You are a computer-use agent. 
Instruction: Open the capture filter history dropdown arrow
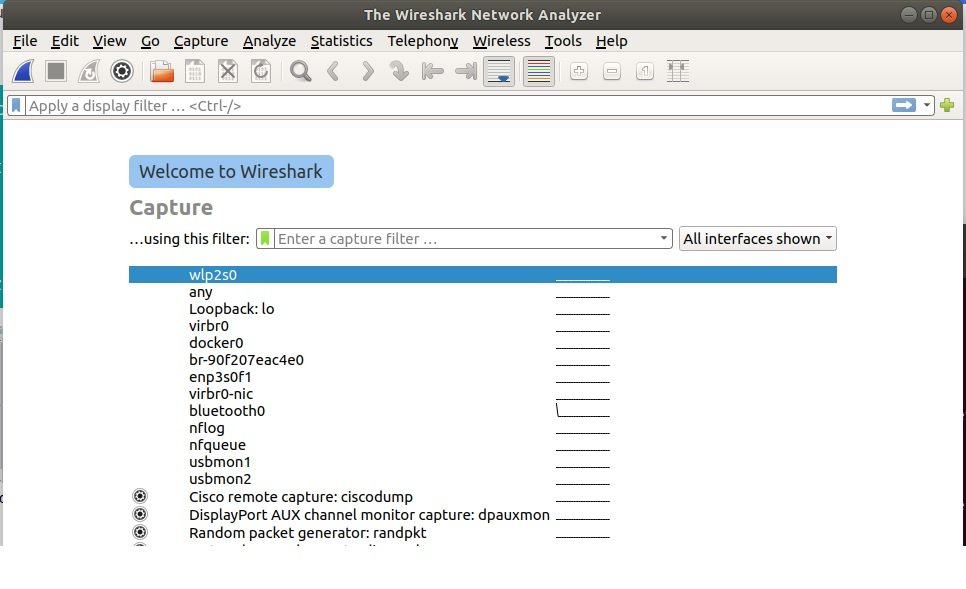[x=664, y=239]
